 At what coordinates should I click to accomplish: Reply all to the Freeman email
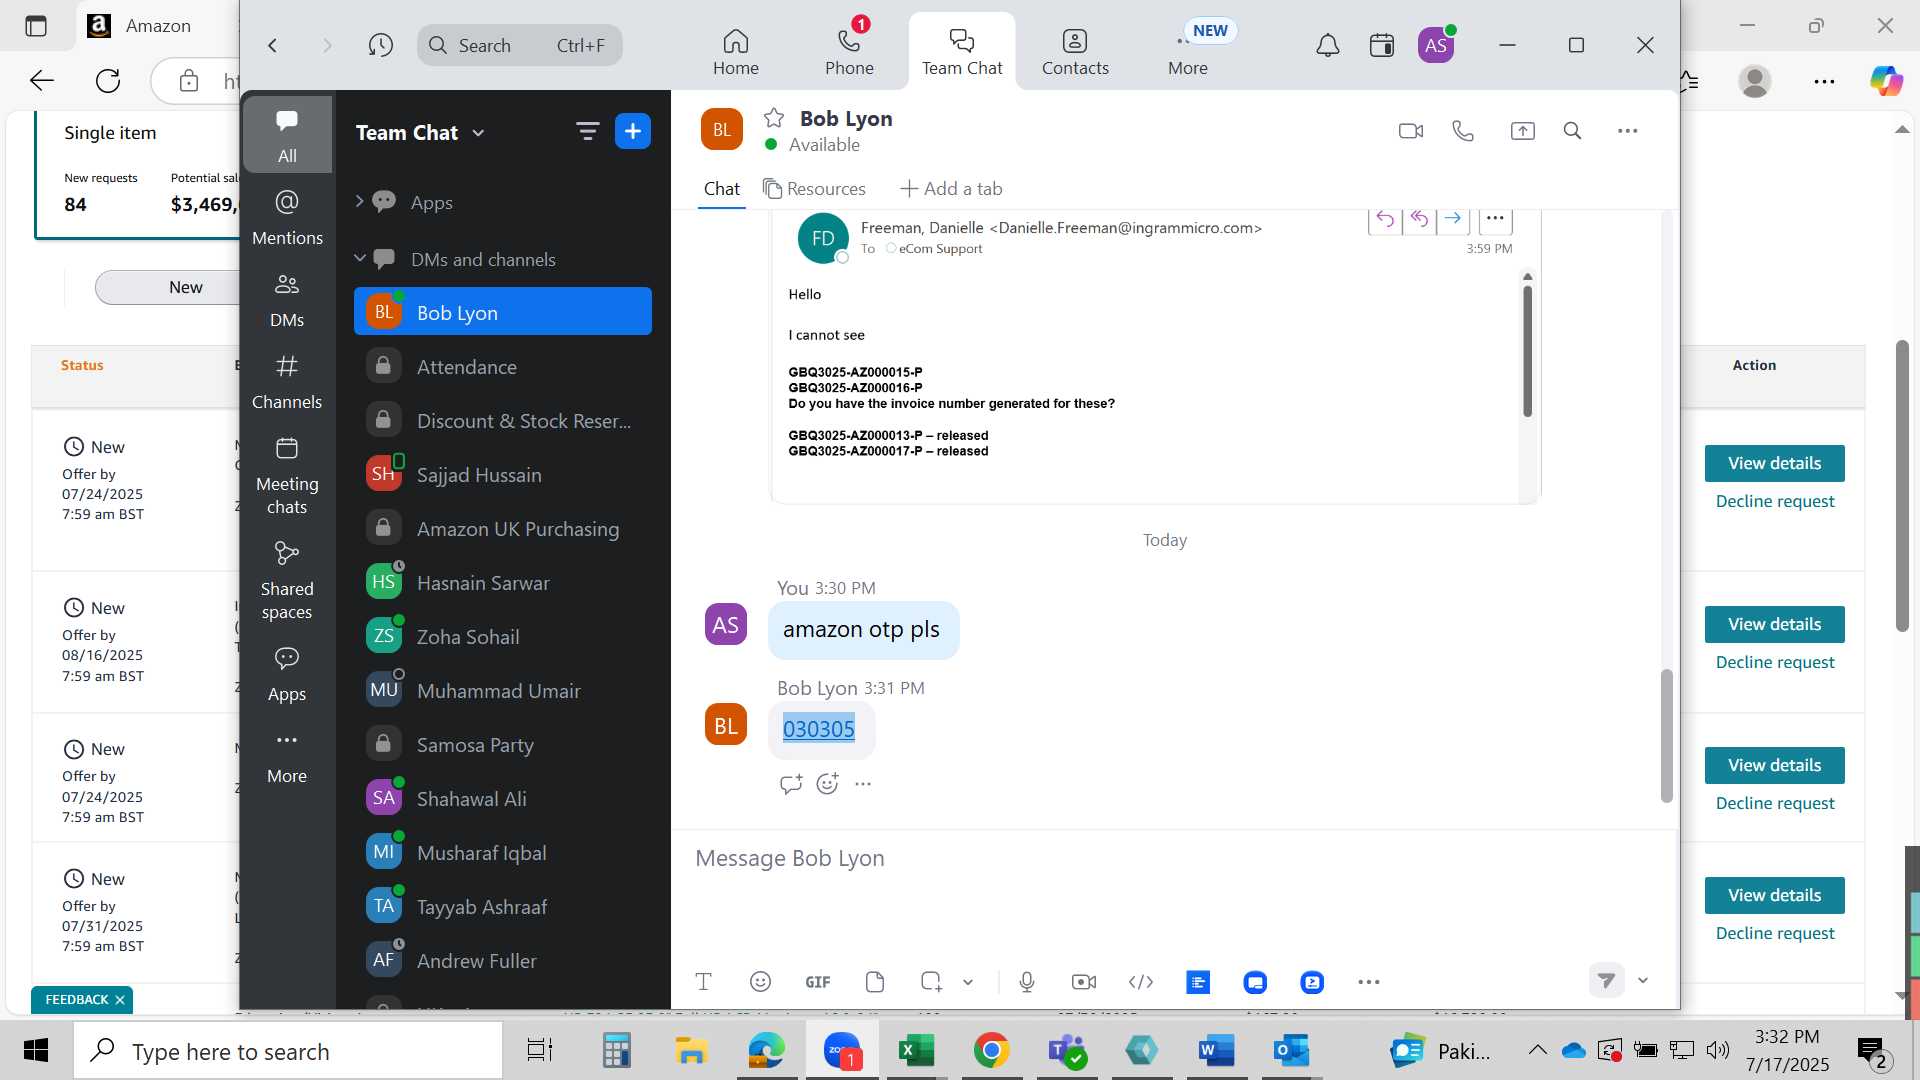pos(1419,219)
